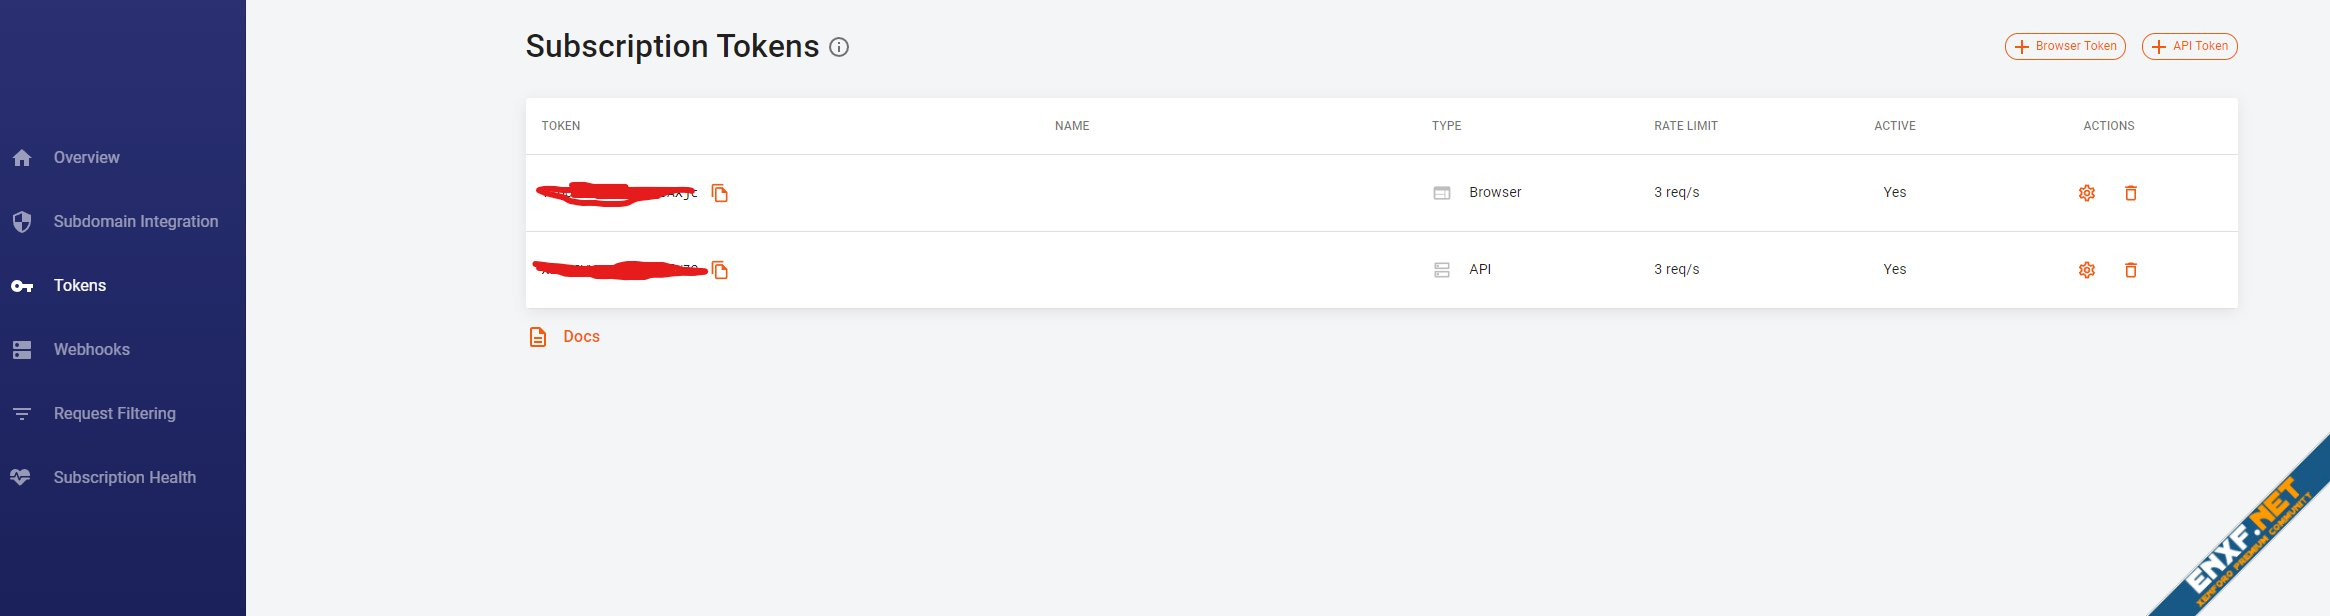2330x616 pixels.
Task: Click the Subscription Health heart icon
Action: (x=21, y=478)
